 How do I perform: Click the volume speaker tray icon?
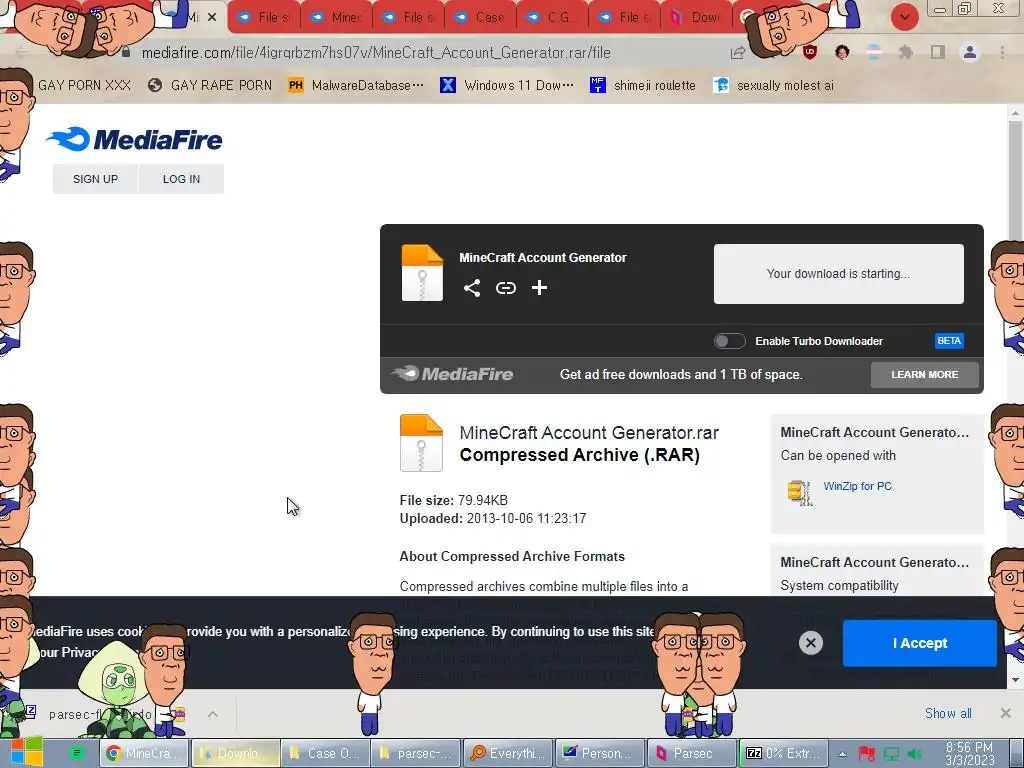[x=915, y=754]
